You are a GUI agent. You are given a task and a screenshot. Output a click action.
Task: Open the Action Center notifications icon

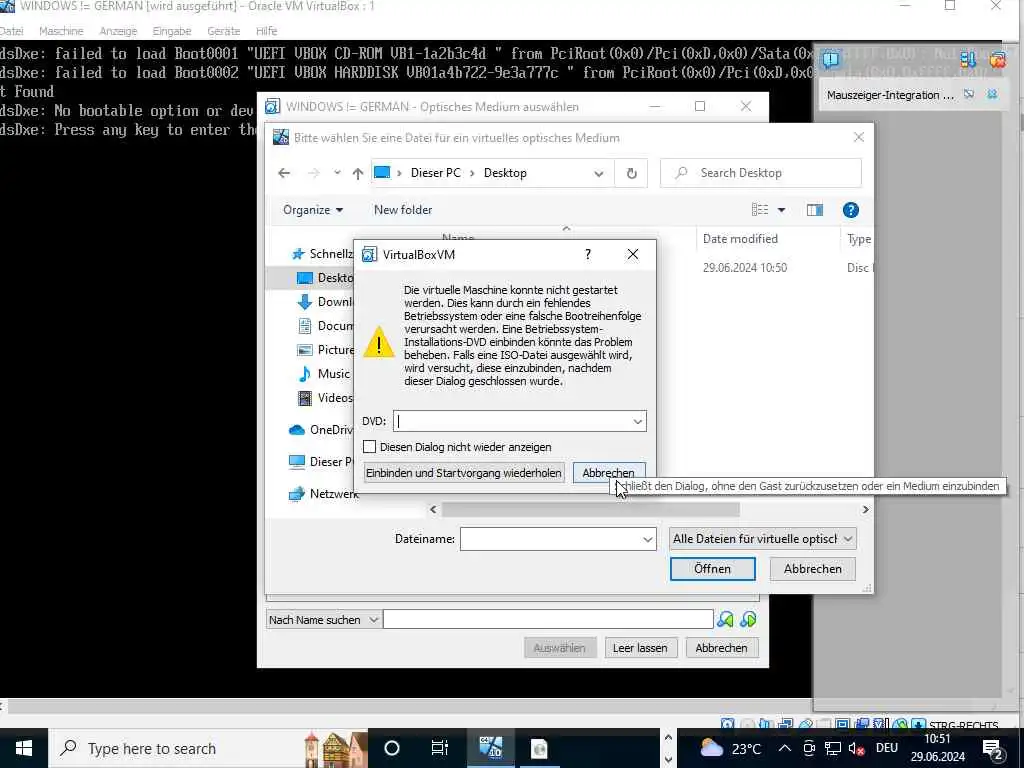[x=992, y=748]
